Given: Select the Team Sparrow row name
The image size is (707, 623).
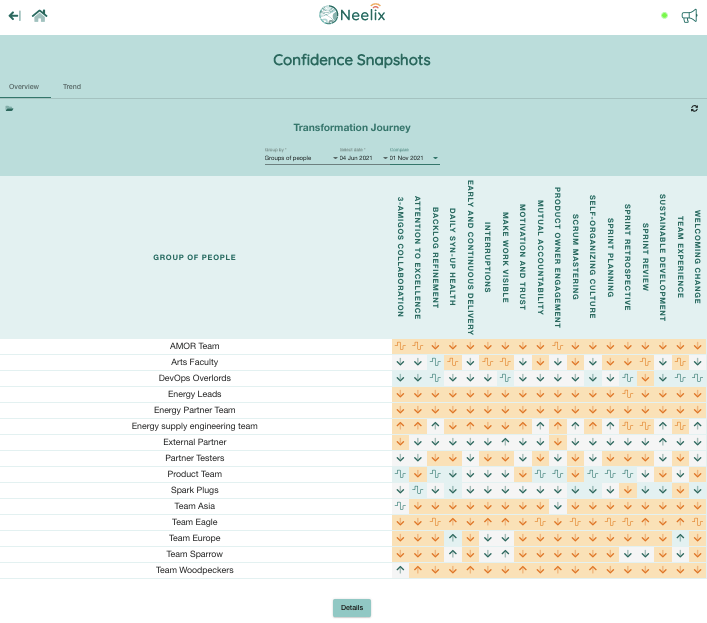Looking at the screenshot, I should (194, 554).
